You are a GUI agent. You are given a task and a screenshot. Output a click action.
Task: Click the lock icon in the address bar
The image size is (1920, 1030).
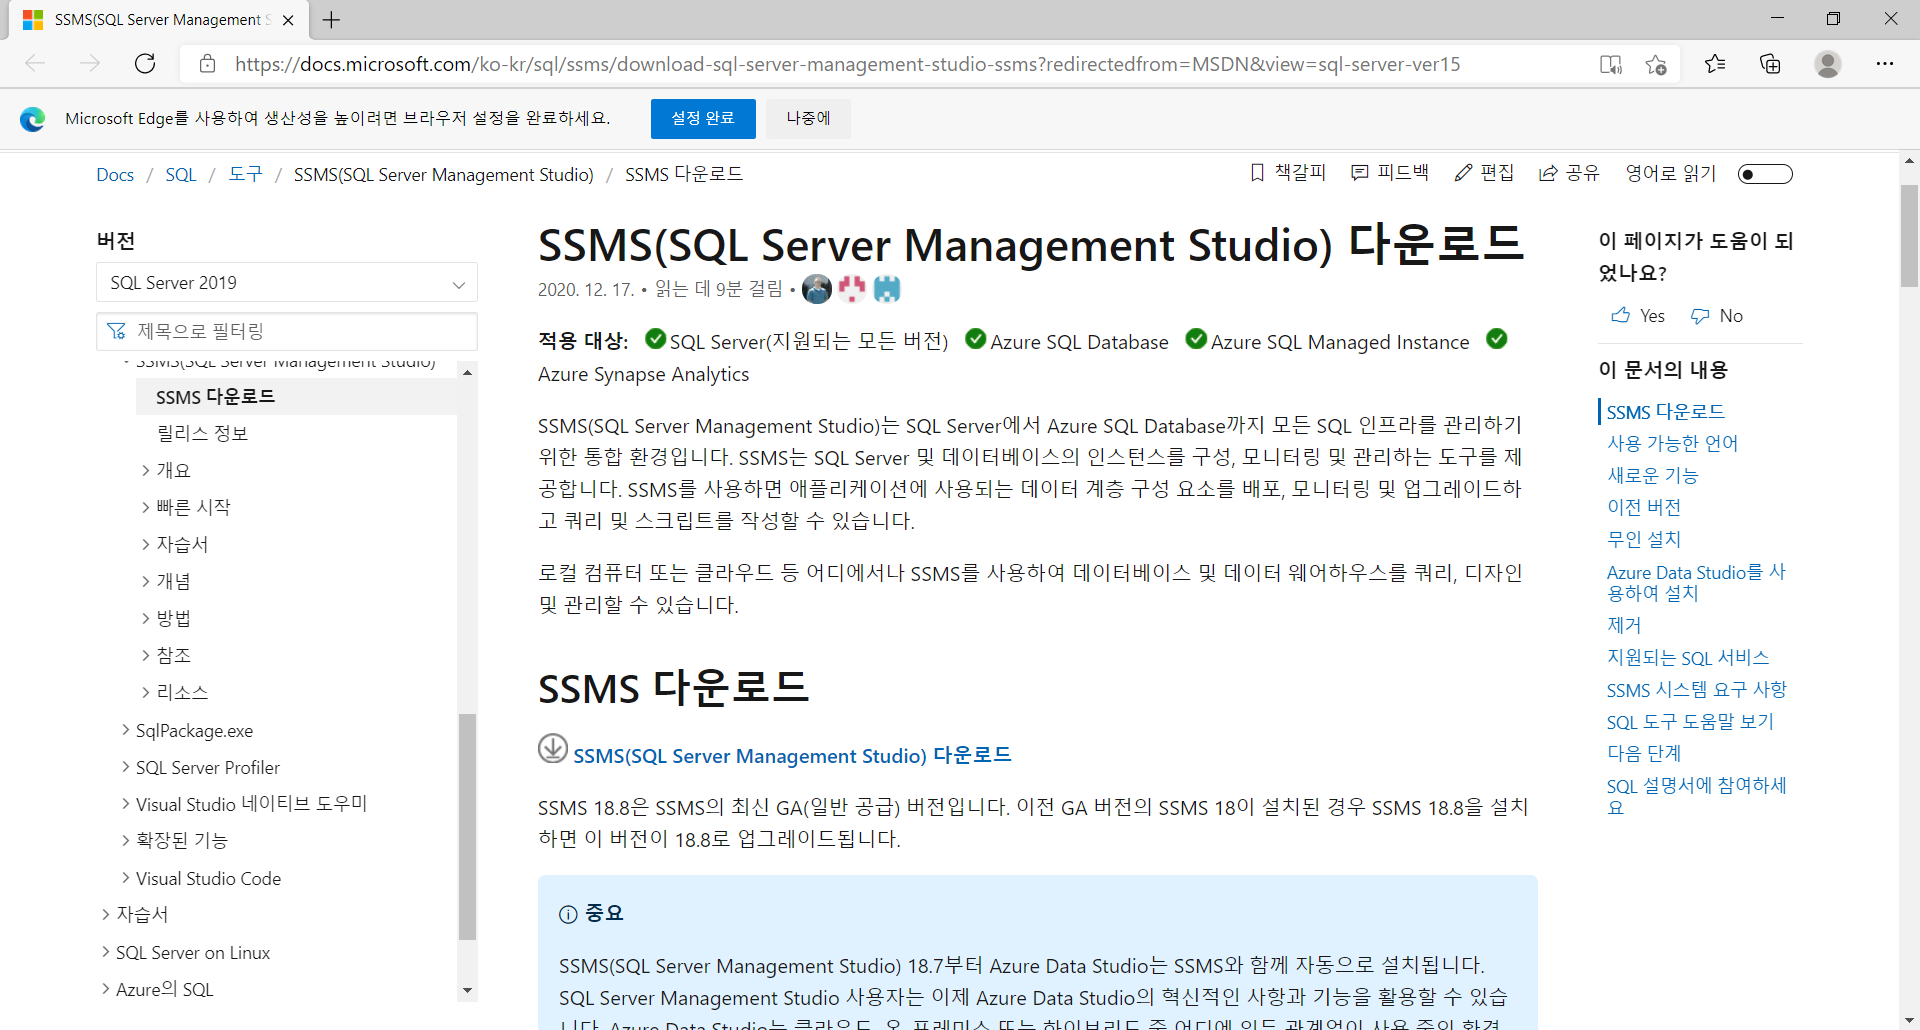(x=207, y=64)
